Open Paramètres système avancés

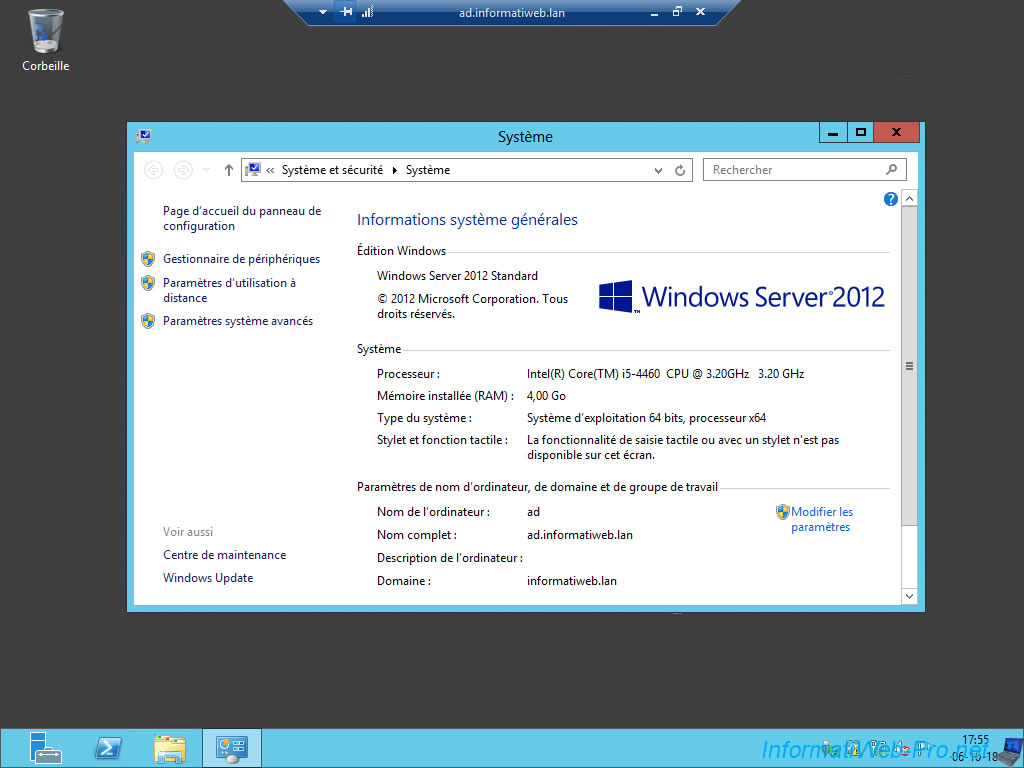(x=238, y=321)
